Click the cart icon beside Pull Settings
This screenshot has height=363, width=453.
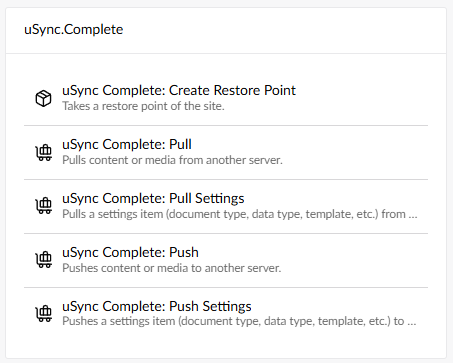44,205
